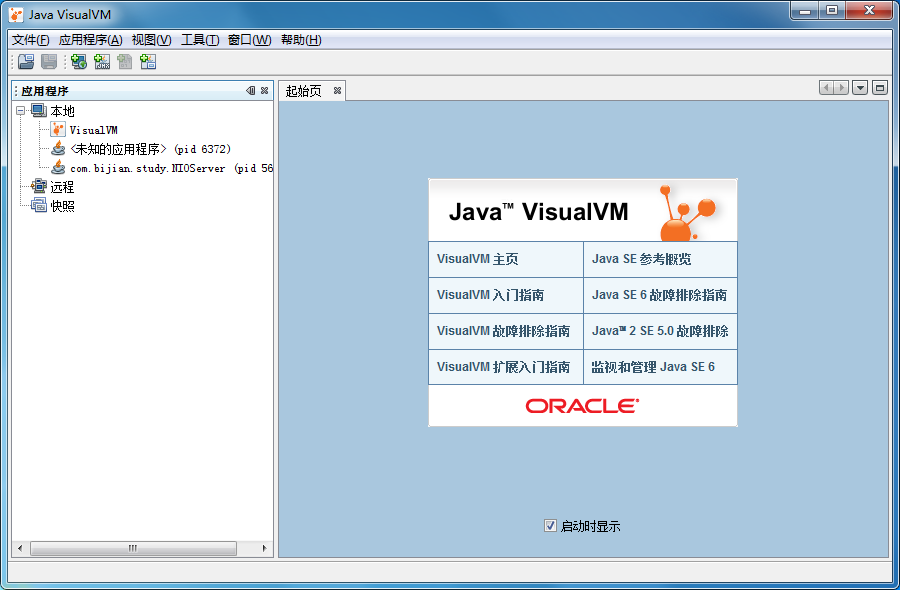Image resolution: width=900 pixels, height=590 pixels.
Task: Close the 应用程序 panel
Action: (x=264, y=91)
